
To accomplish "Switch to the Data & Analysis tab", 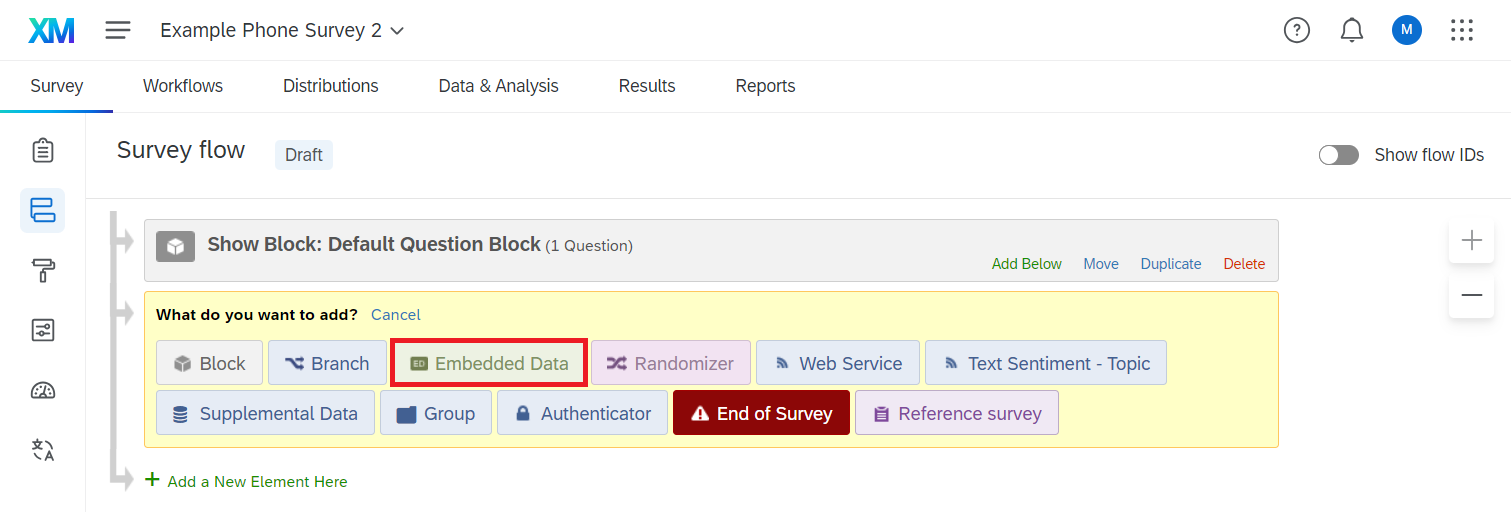I will 498,86.
